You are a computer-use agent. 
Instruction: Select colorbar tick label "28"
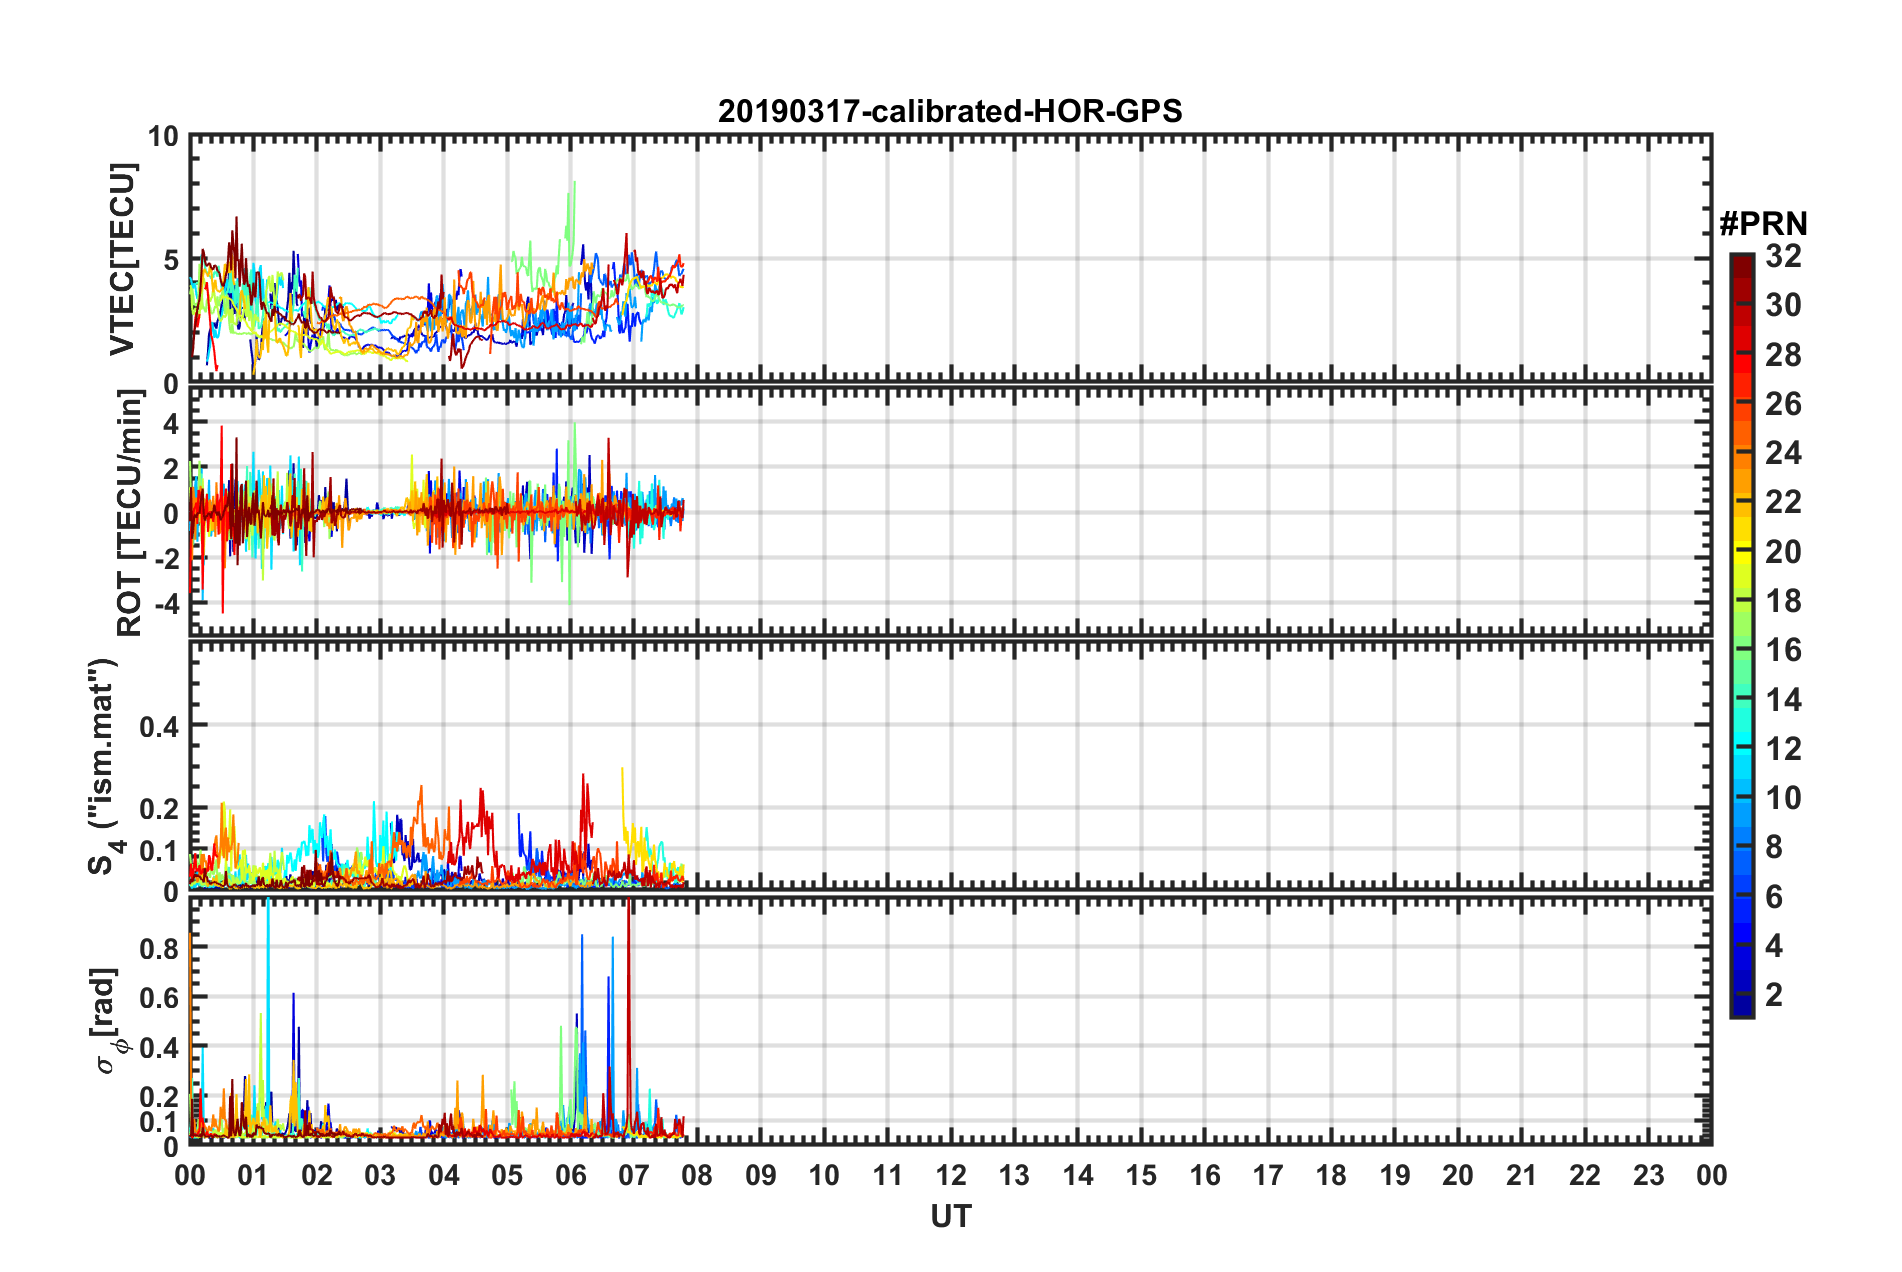(x=1783, y=355)
